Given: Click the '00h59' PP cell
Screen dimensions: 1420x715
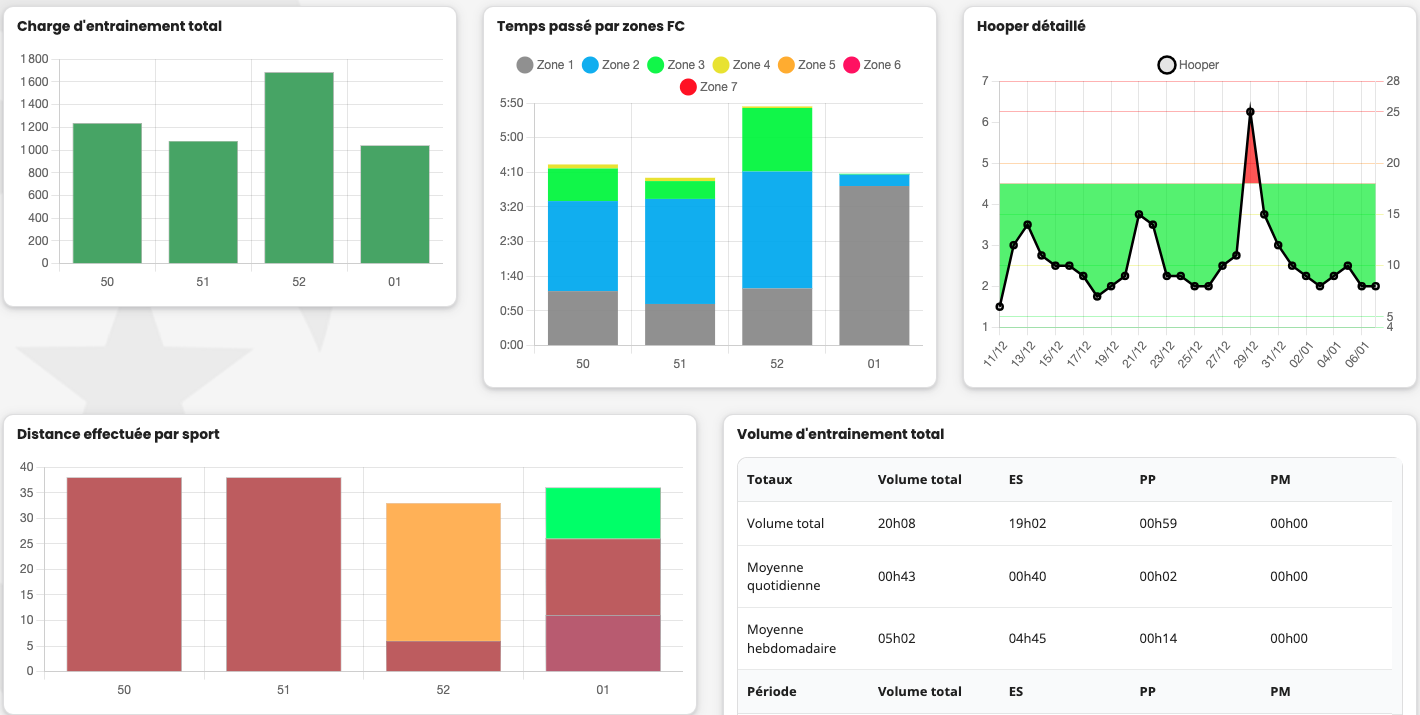Looking at the screenshot, I should (x=1158, y=524).
